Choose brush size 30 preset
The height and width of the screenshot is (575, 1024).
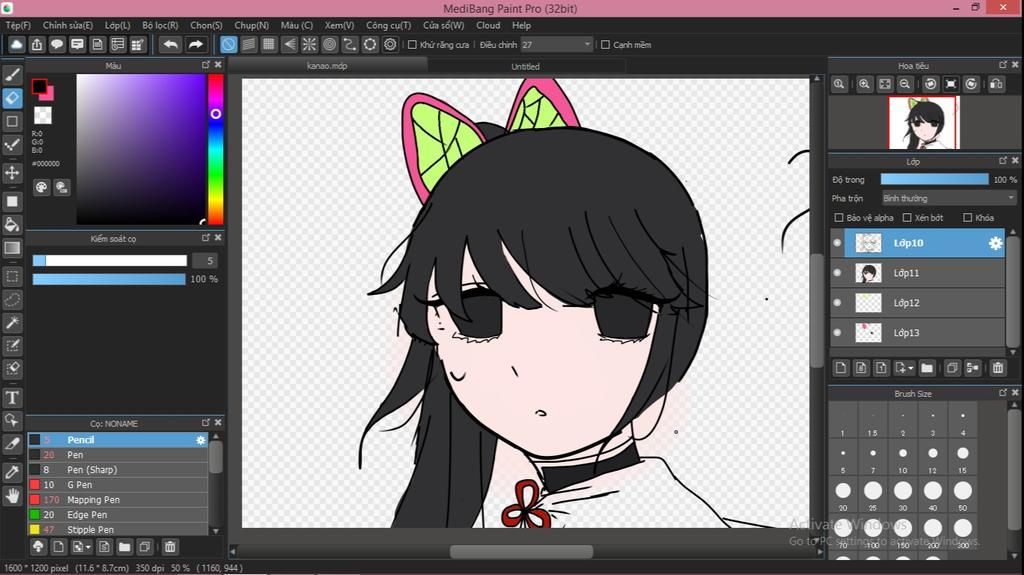903,495
